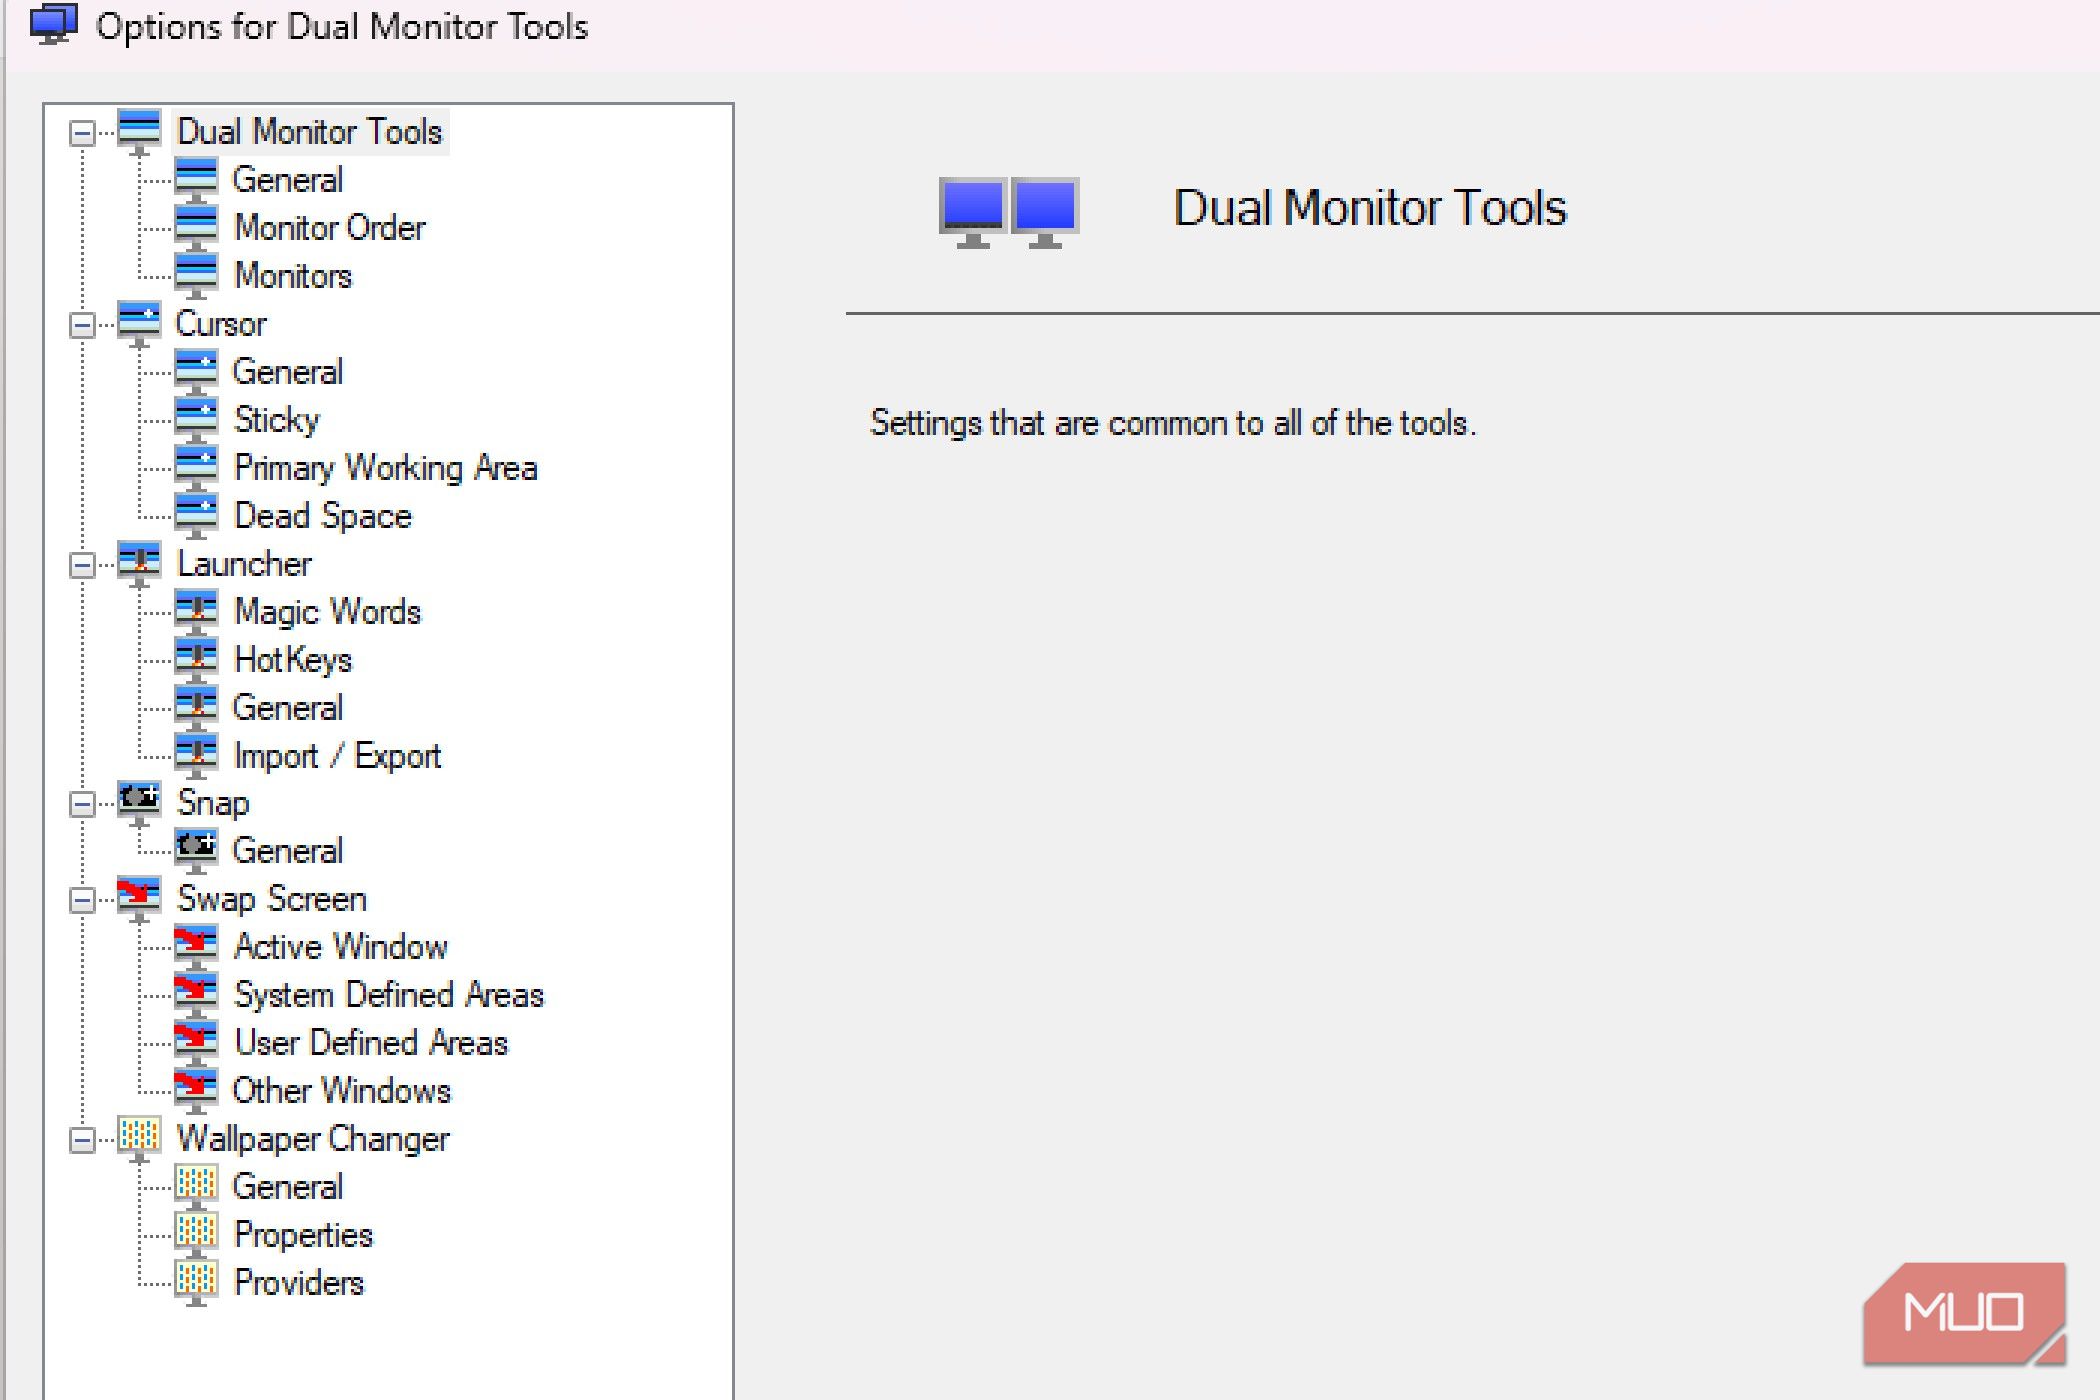Click the Sticky cursor icon
The width and height of the screenshot is (2100, 1400).
click(196, 420)
